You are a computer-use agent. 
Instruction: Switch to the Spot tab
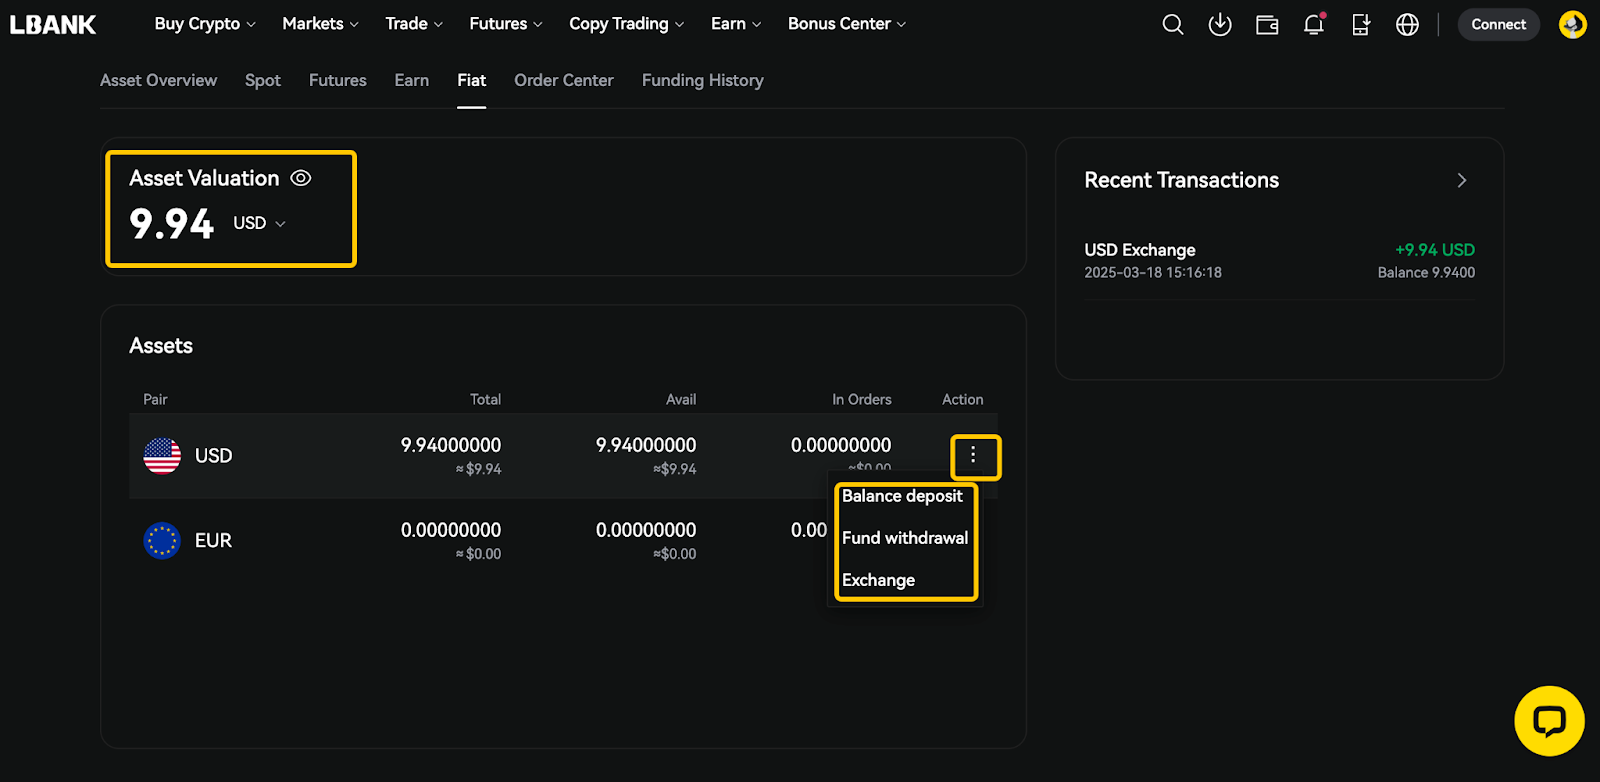coord(263,80)
